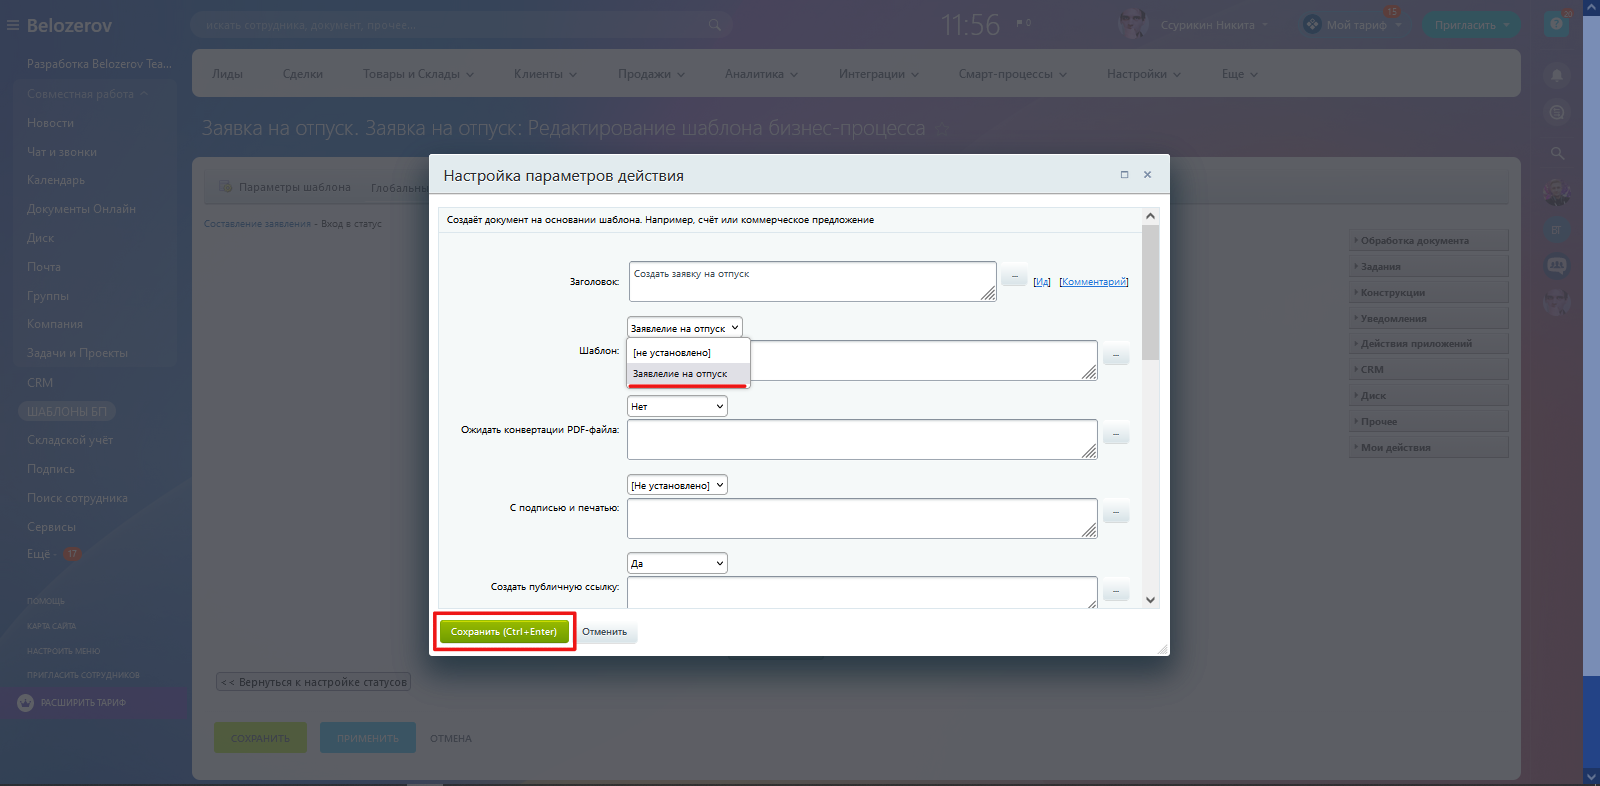The width and height of the screenshot is (1600, 786).
Task: Open the Сделки menu tab
Action: [x=302, y=74]
